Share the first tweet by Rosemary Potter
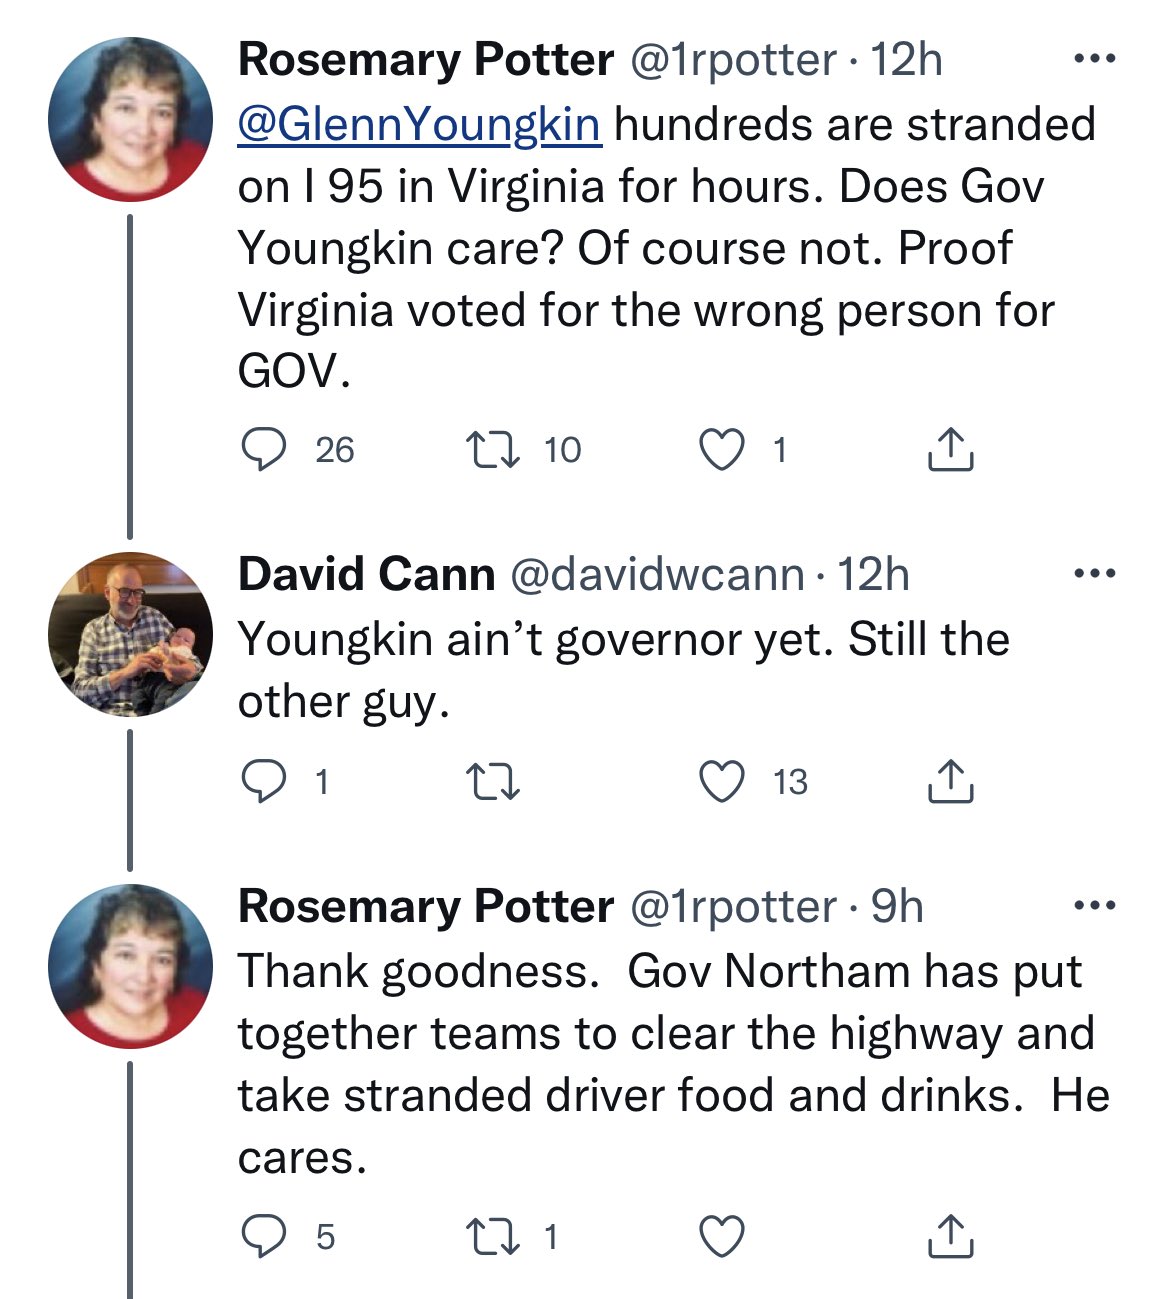 950,450
